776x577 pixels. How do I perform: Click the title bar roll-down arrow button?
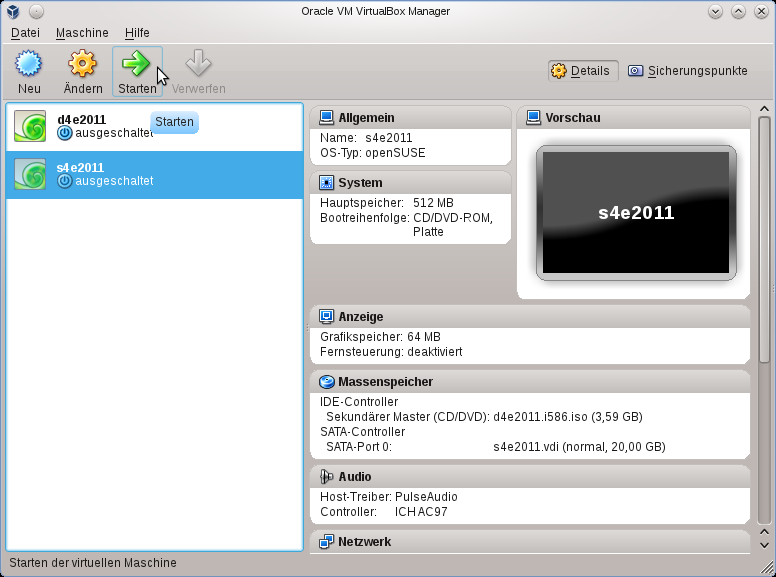(x=715, y=11)
